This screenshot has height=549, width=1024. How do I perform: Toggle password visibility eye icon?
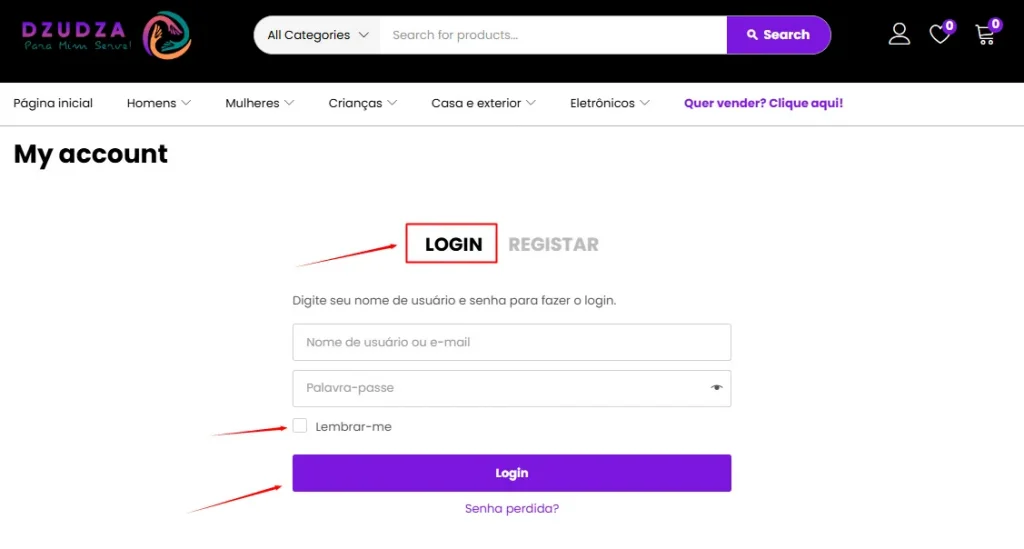(x=716, y=388)
